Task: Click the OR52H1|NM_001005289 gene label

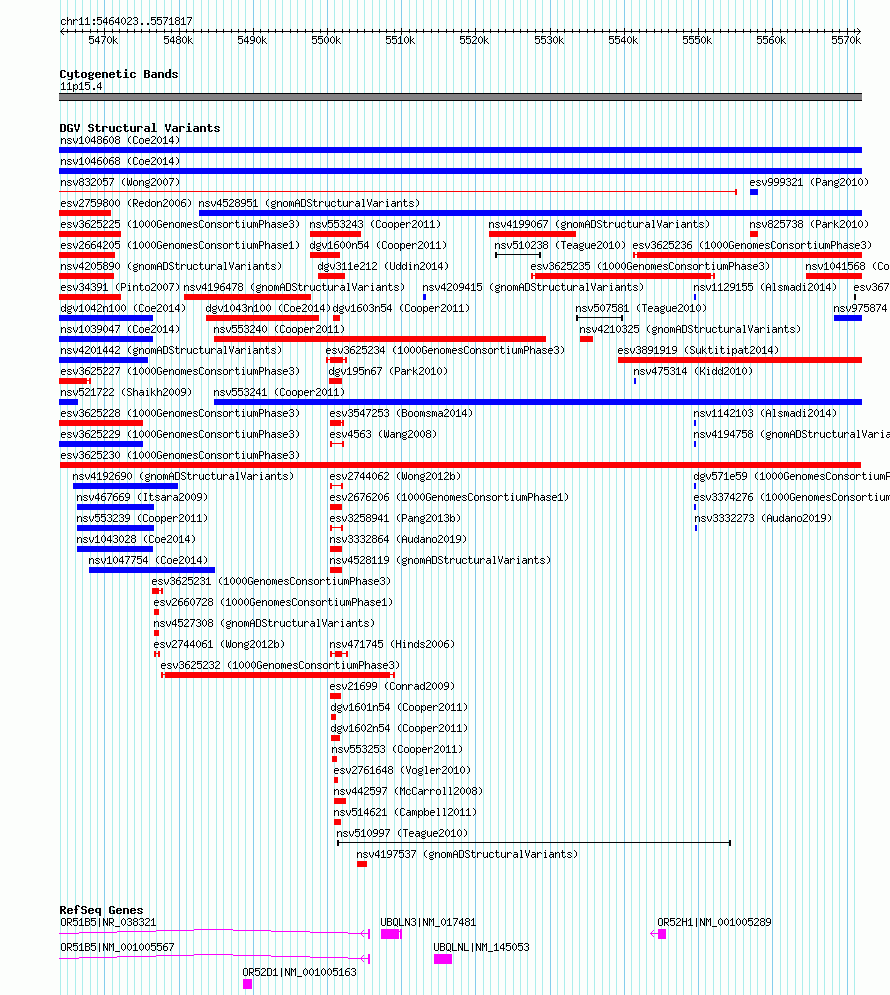Action: click(x=714, y=921)
